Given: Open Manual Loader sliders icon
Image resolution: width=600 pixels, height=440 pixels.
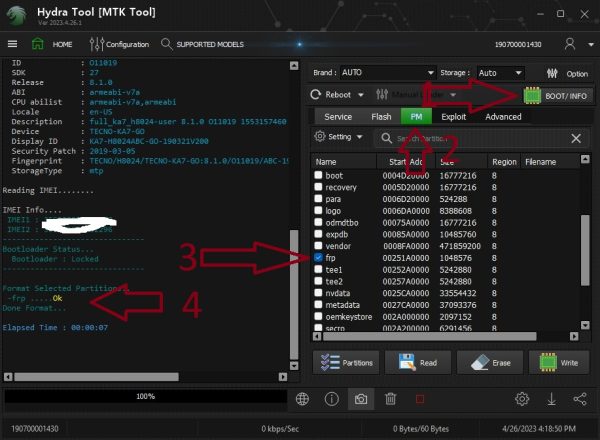Looking at the screenshot, I should [x=382, y=95].
